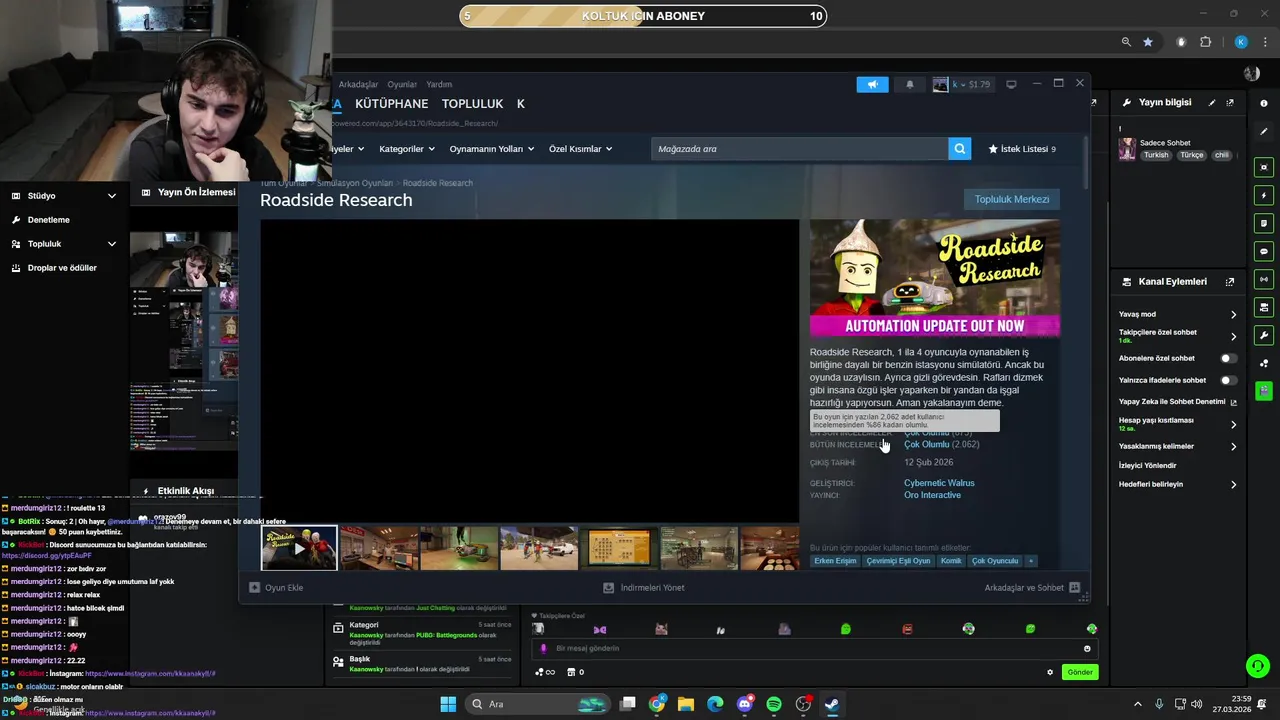
Task: Click the Windows Start button
Action: coord(448,704)
